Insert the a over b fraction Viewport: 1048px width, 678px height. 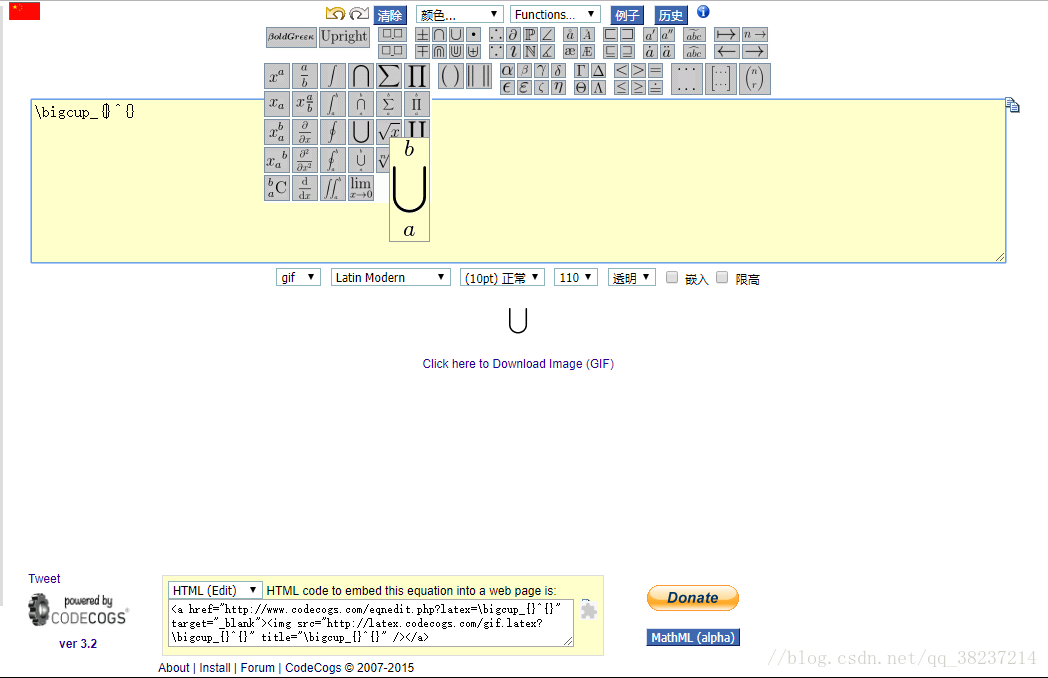pyautogui.click(x=305, y=77)
